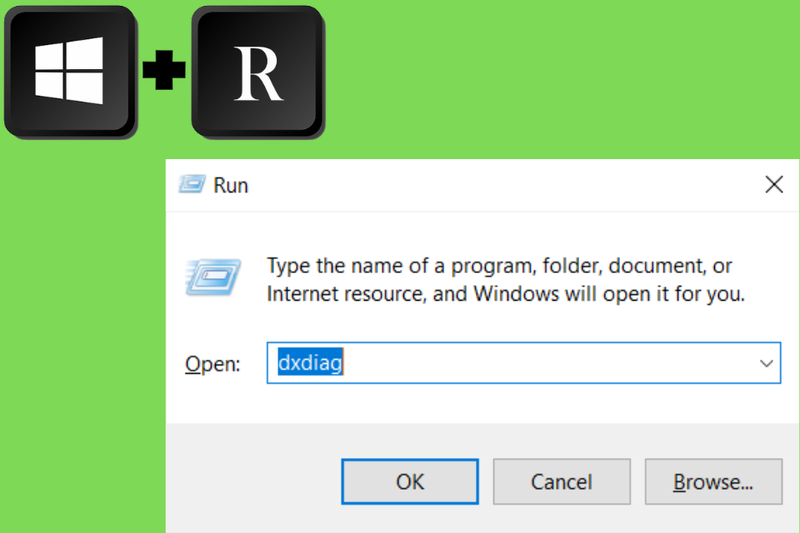Click the Run icon in title bar
Image resolution: width=800 pixels, height=533 pixels.
coord(192,185)
